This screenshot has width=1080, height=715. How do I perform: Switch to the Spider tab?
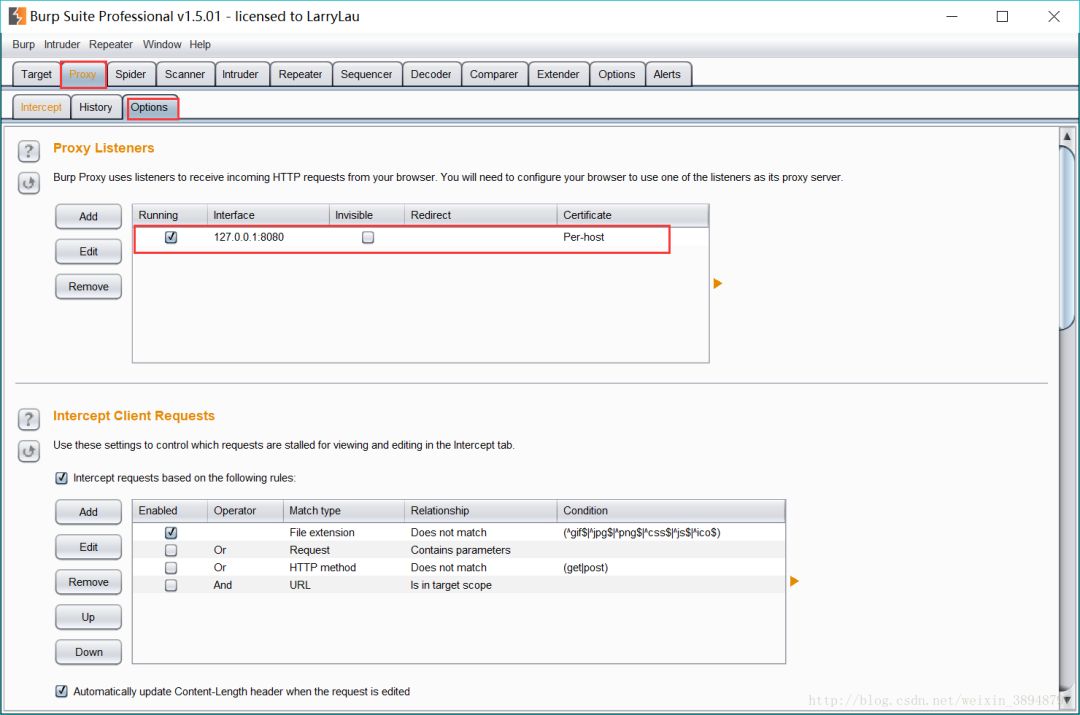[131, 74]
